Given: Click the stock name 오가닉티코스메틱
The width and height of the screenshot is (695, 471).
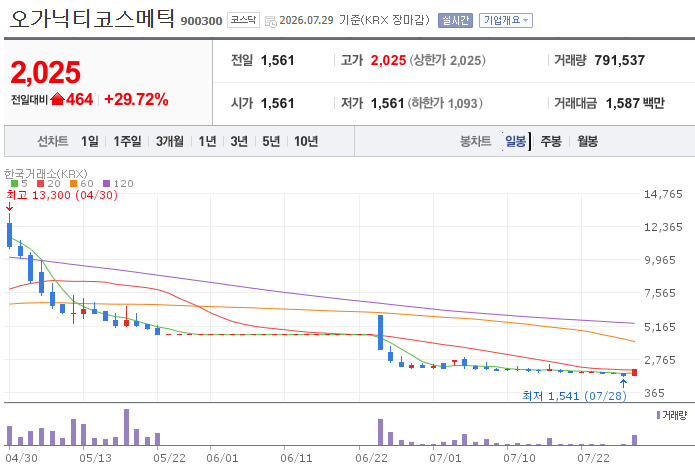Looking at the screenshot, I should 92,19.
